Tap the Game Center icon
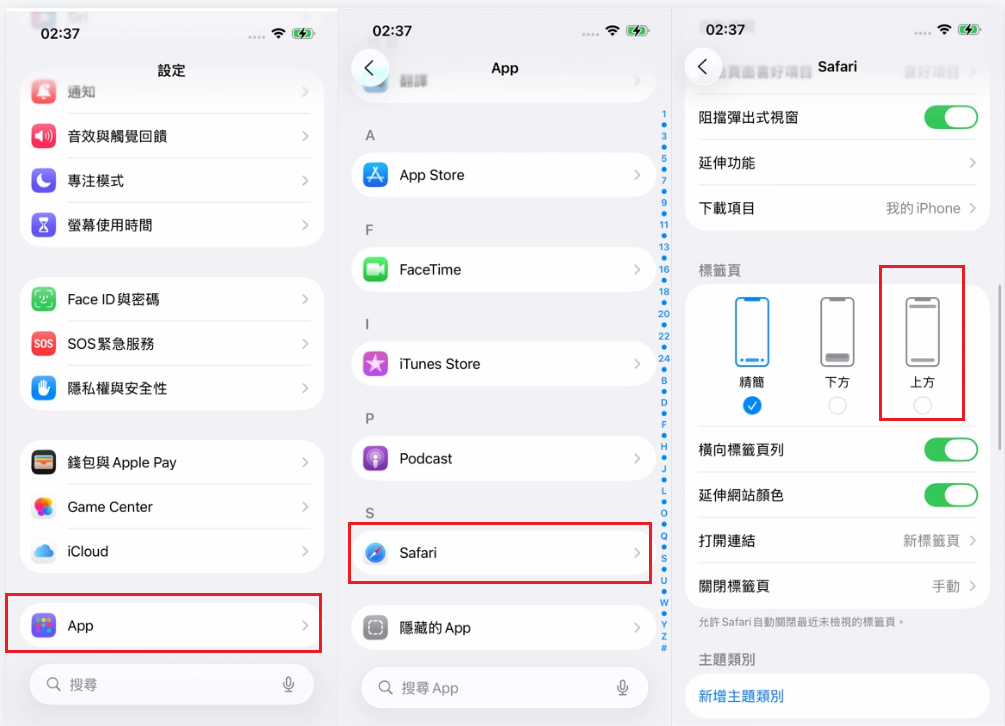The height and width of the screenshot is (726, 1005). 44,507
